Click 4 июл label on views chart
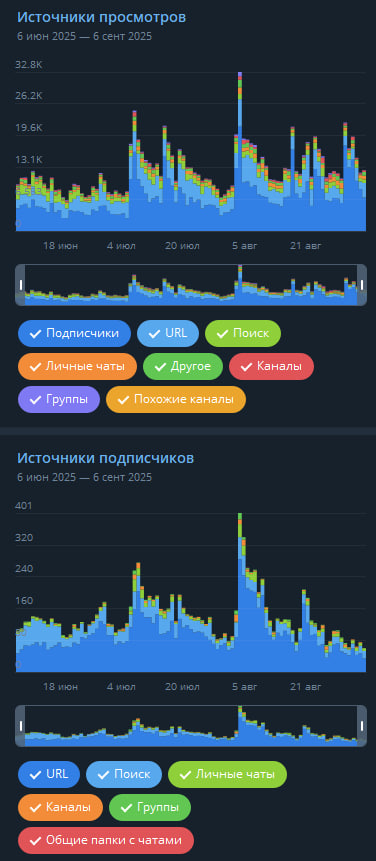 122,245
